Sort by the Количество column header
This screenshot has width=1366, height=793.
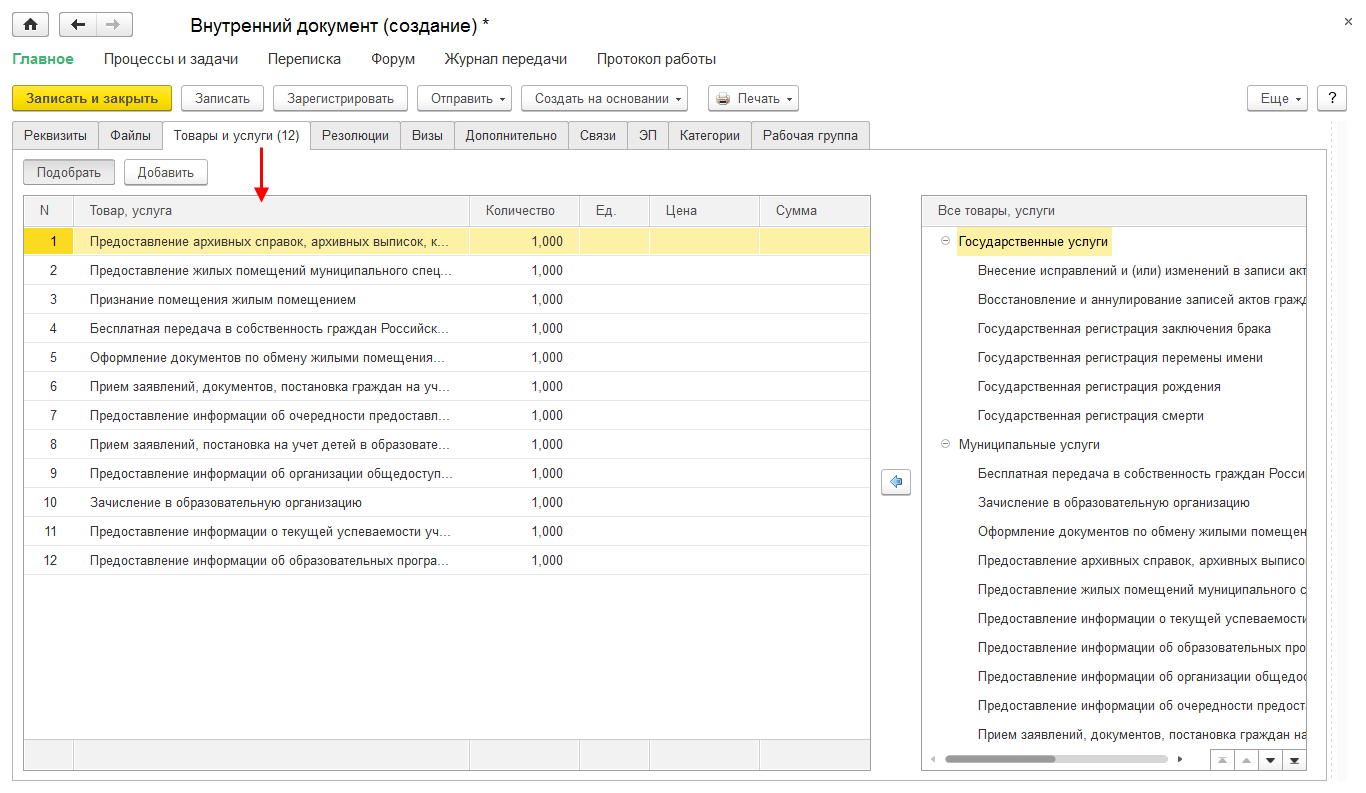525,211
